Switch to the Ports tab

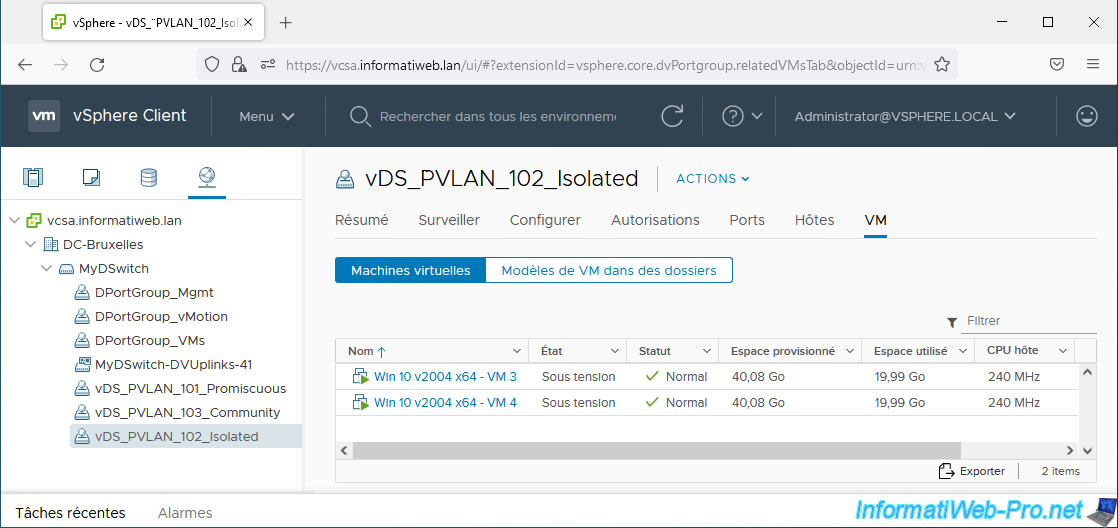click(x=747, y=220)
